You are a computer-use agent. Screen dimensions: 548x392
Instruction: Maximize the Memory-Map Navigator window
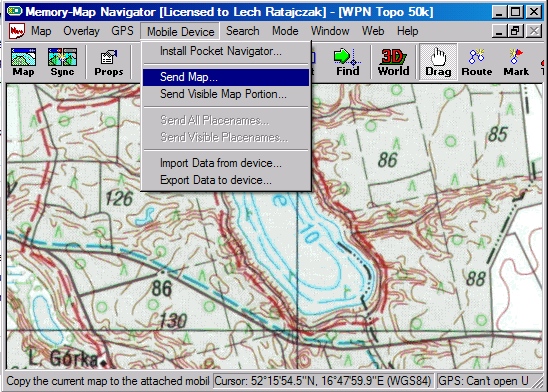pos(516,12)
